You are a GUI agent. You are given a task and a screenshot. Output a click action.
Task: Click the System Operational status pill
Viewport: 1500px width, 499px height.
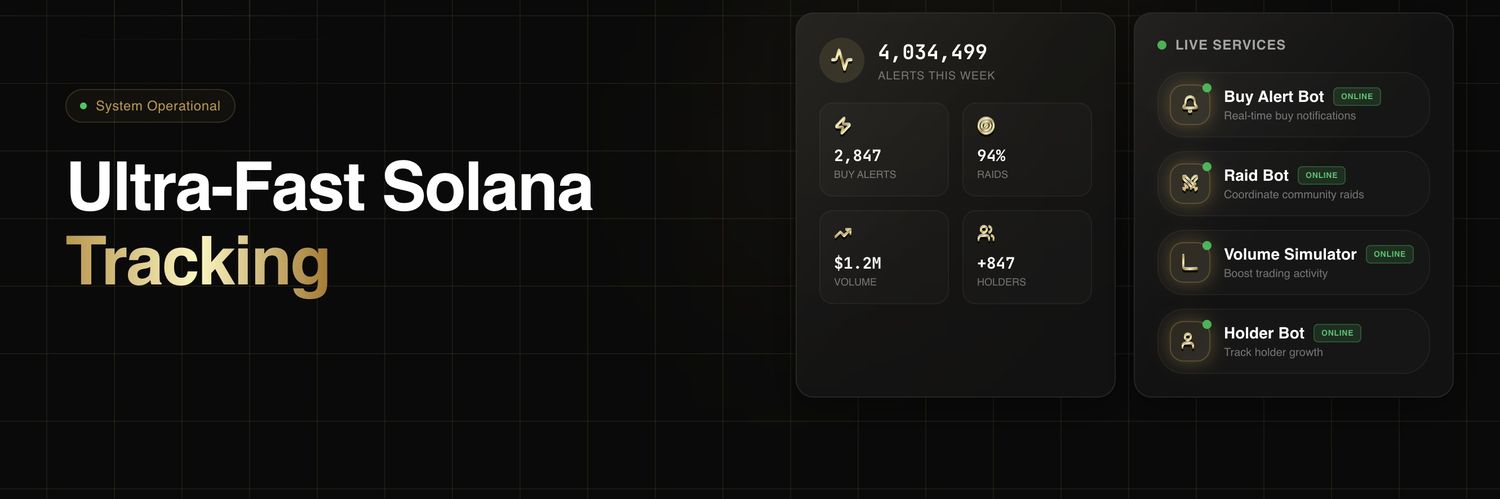pos(150,106)
